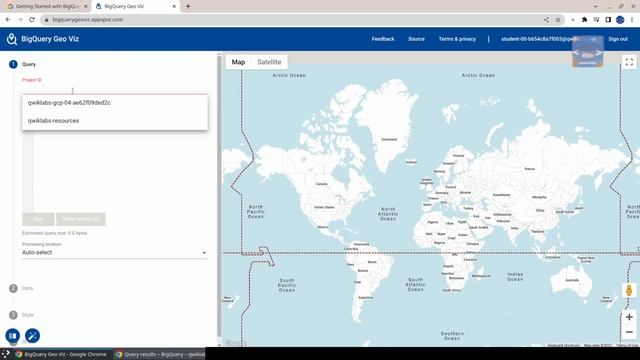This screenshot has width=640, height=360.
Task: Expand the Style section
Action: click(28, 315)
